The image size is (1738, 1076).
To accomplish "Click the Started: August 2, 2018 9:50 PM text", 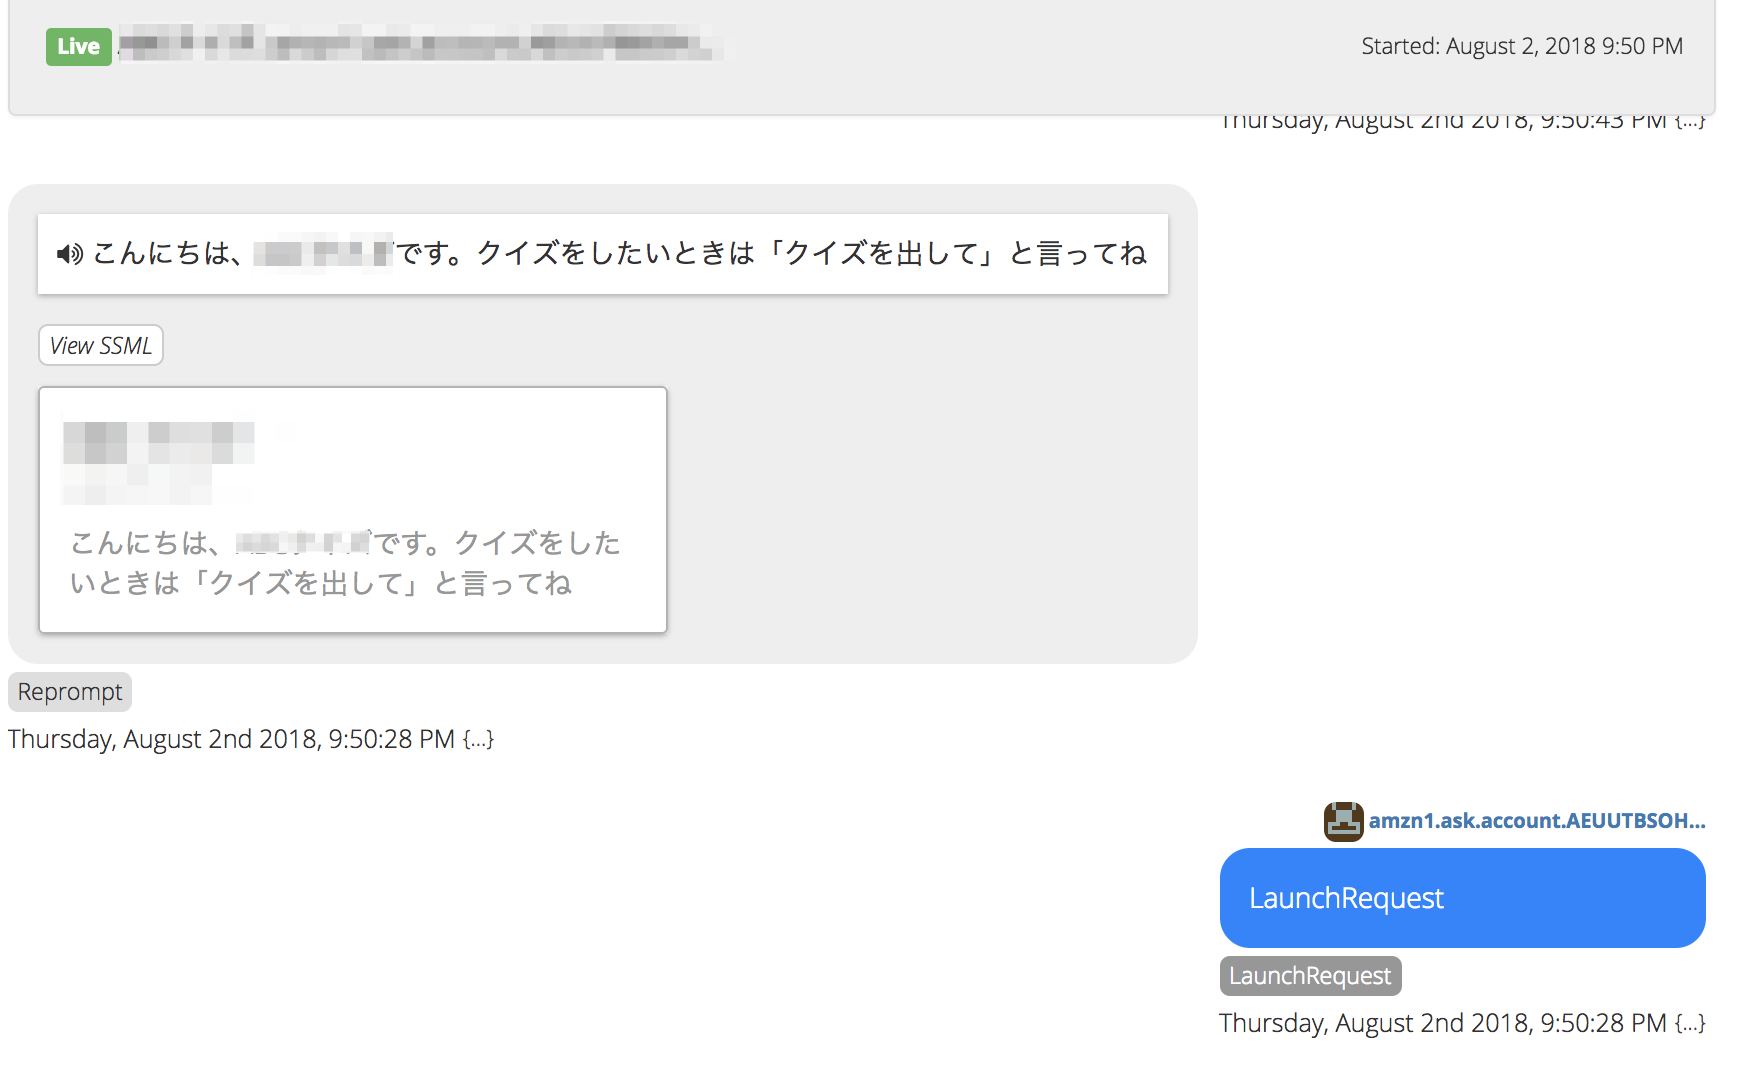I will pyautogui.click(x=1522, y=46).
